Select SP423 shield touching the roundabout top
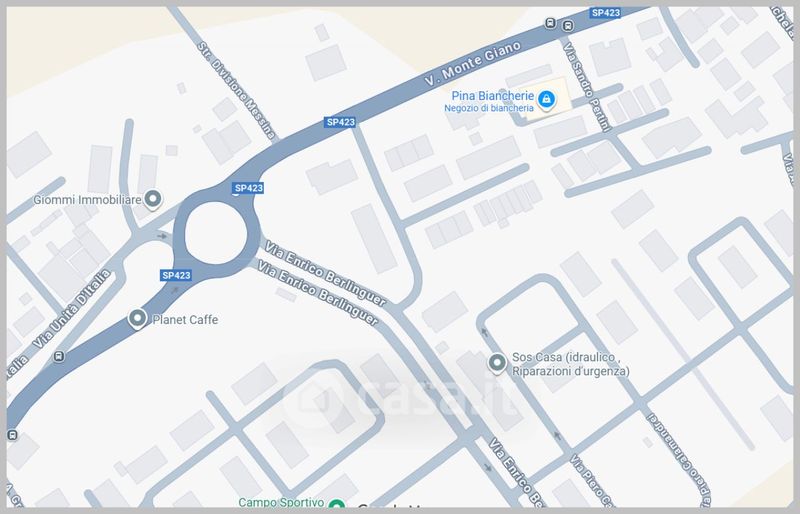The width and height of the screenshot is (800, 514). (x=248, y=188)
